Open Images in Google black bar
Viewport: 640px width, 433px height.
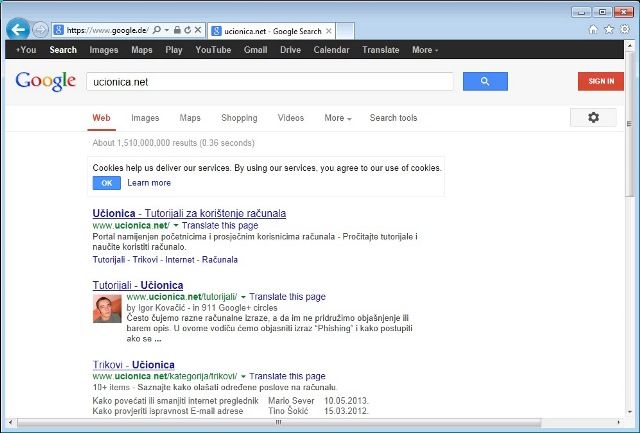104,50
